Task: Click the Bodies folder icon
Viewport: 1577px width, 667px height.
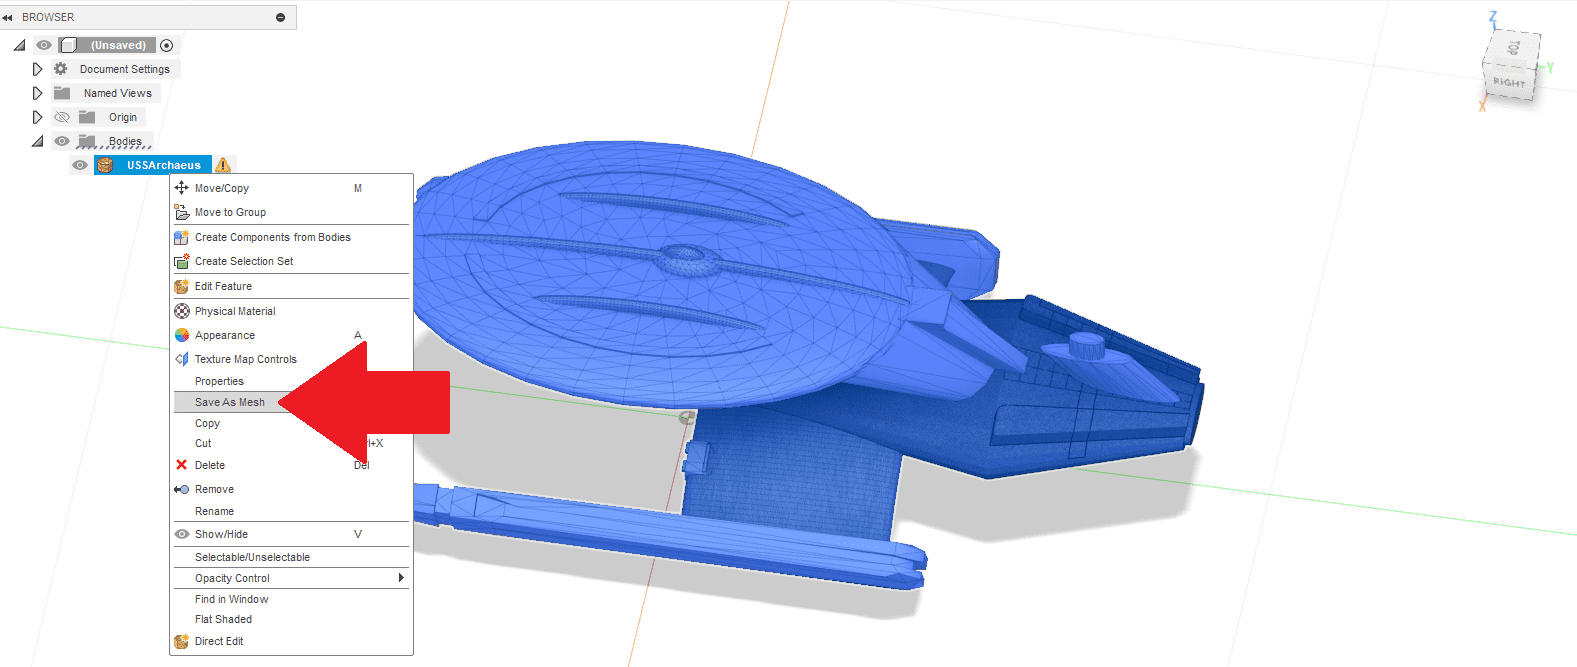Action: point(87,141)
